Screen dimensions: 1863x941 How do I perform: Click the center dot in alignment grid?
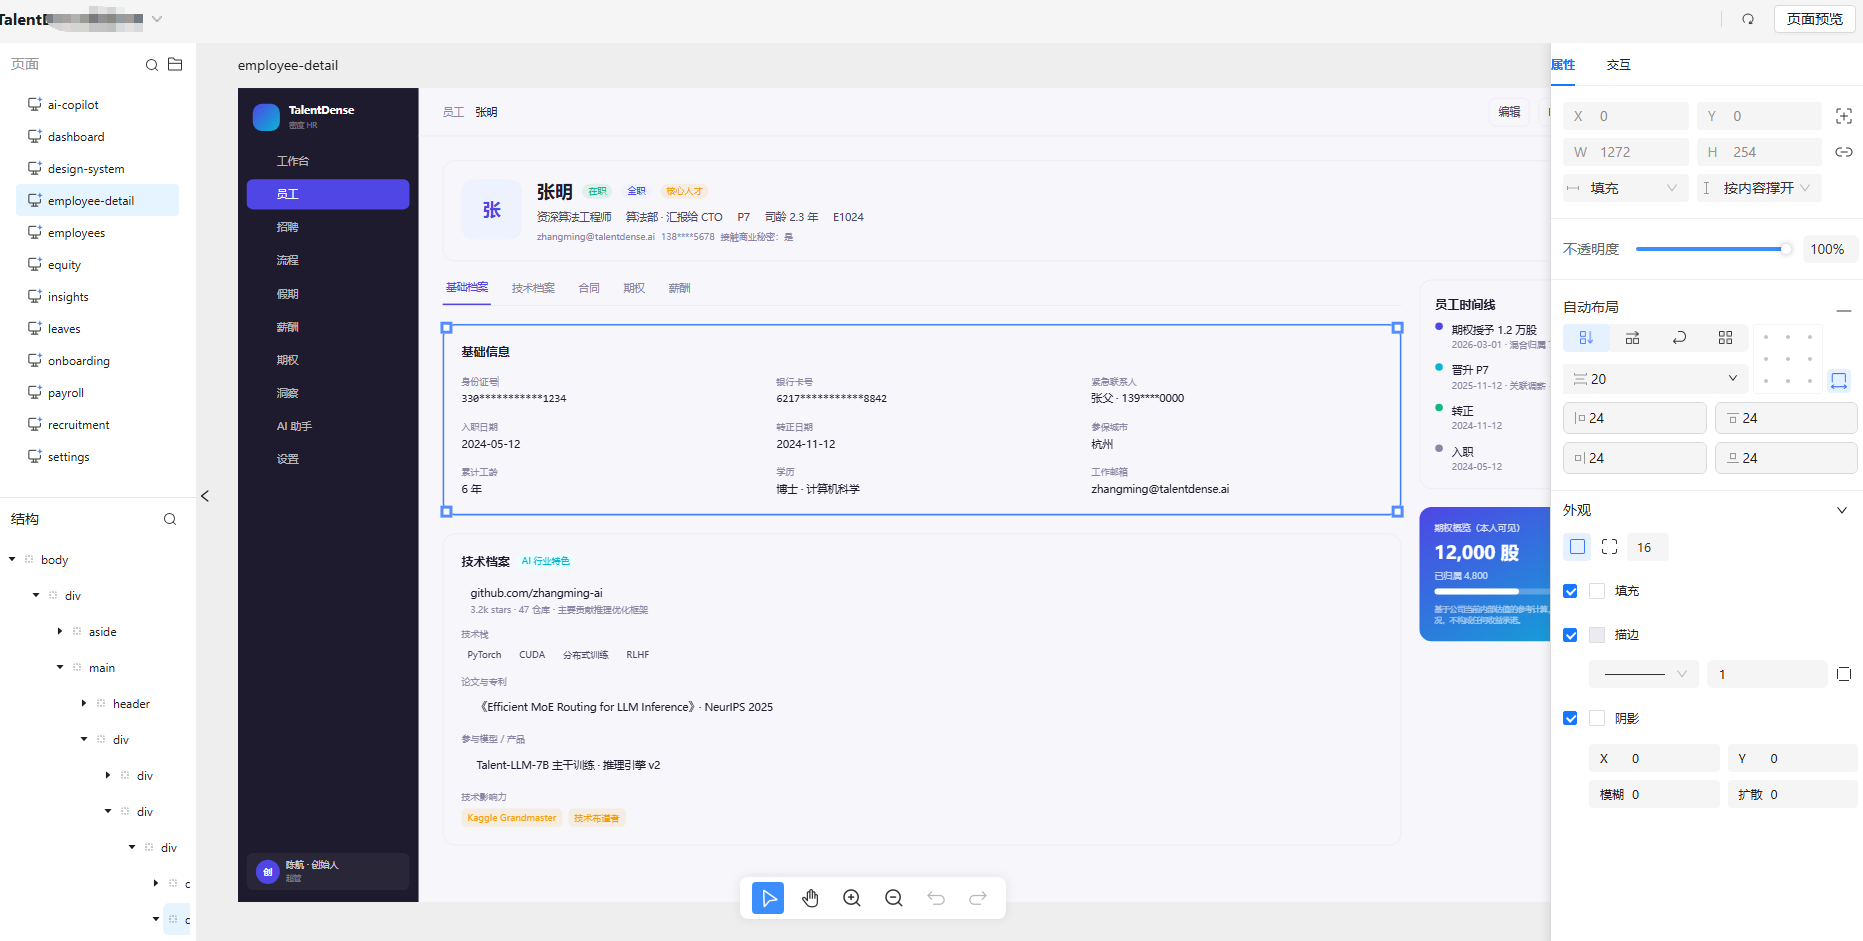point(1788,359)
